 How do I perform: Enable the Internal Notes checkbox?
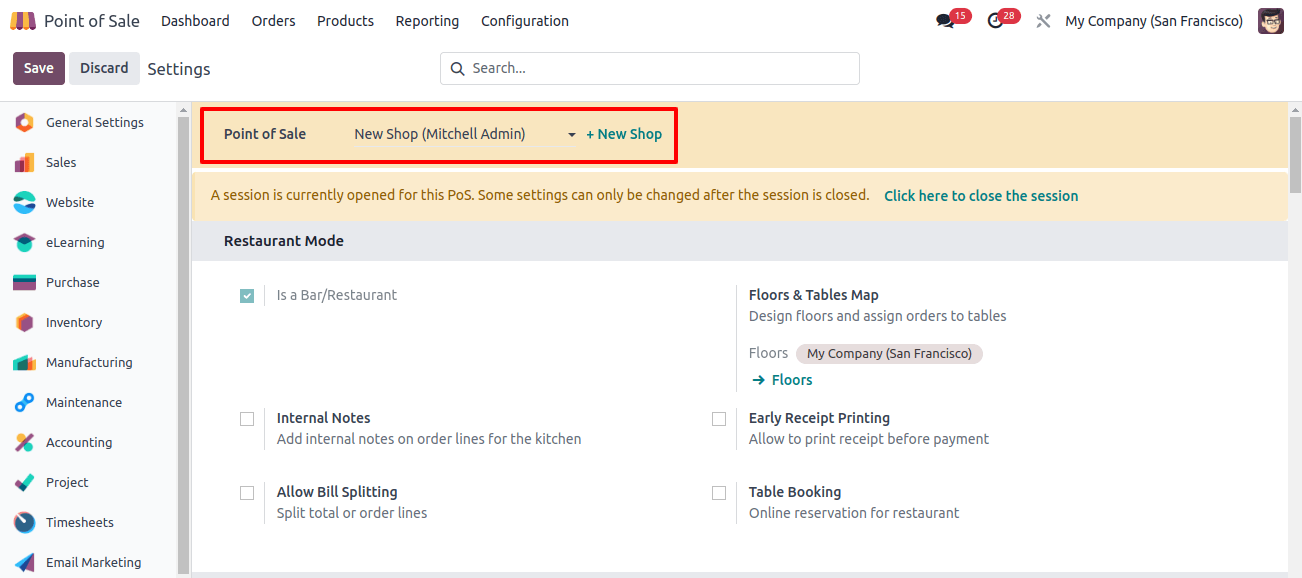tap(247, 419)
